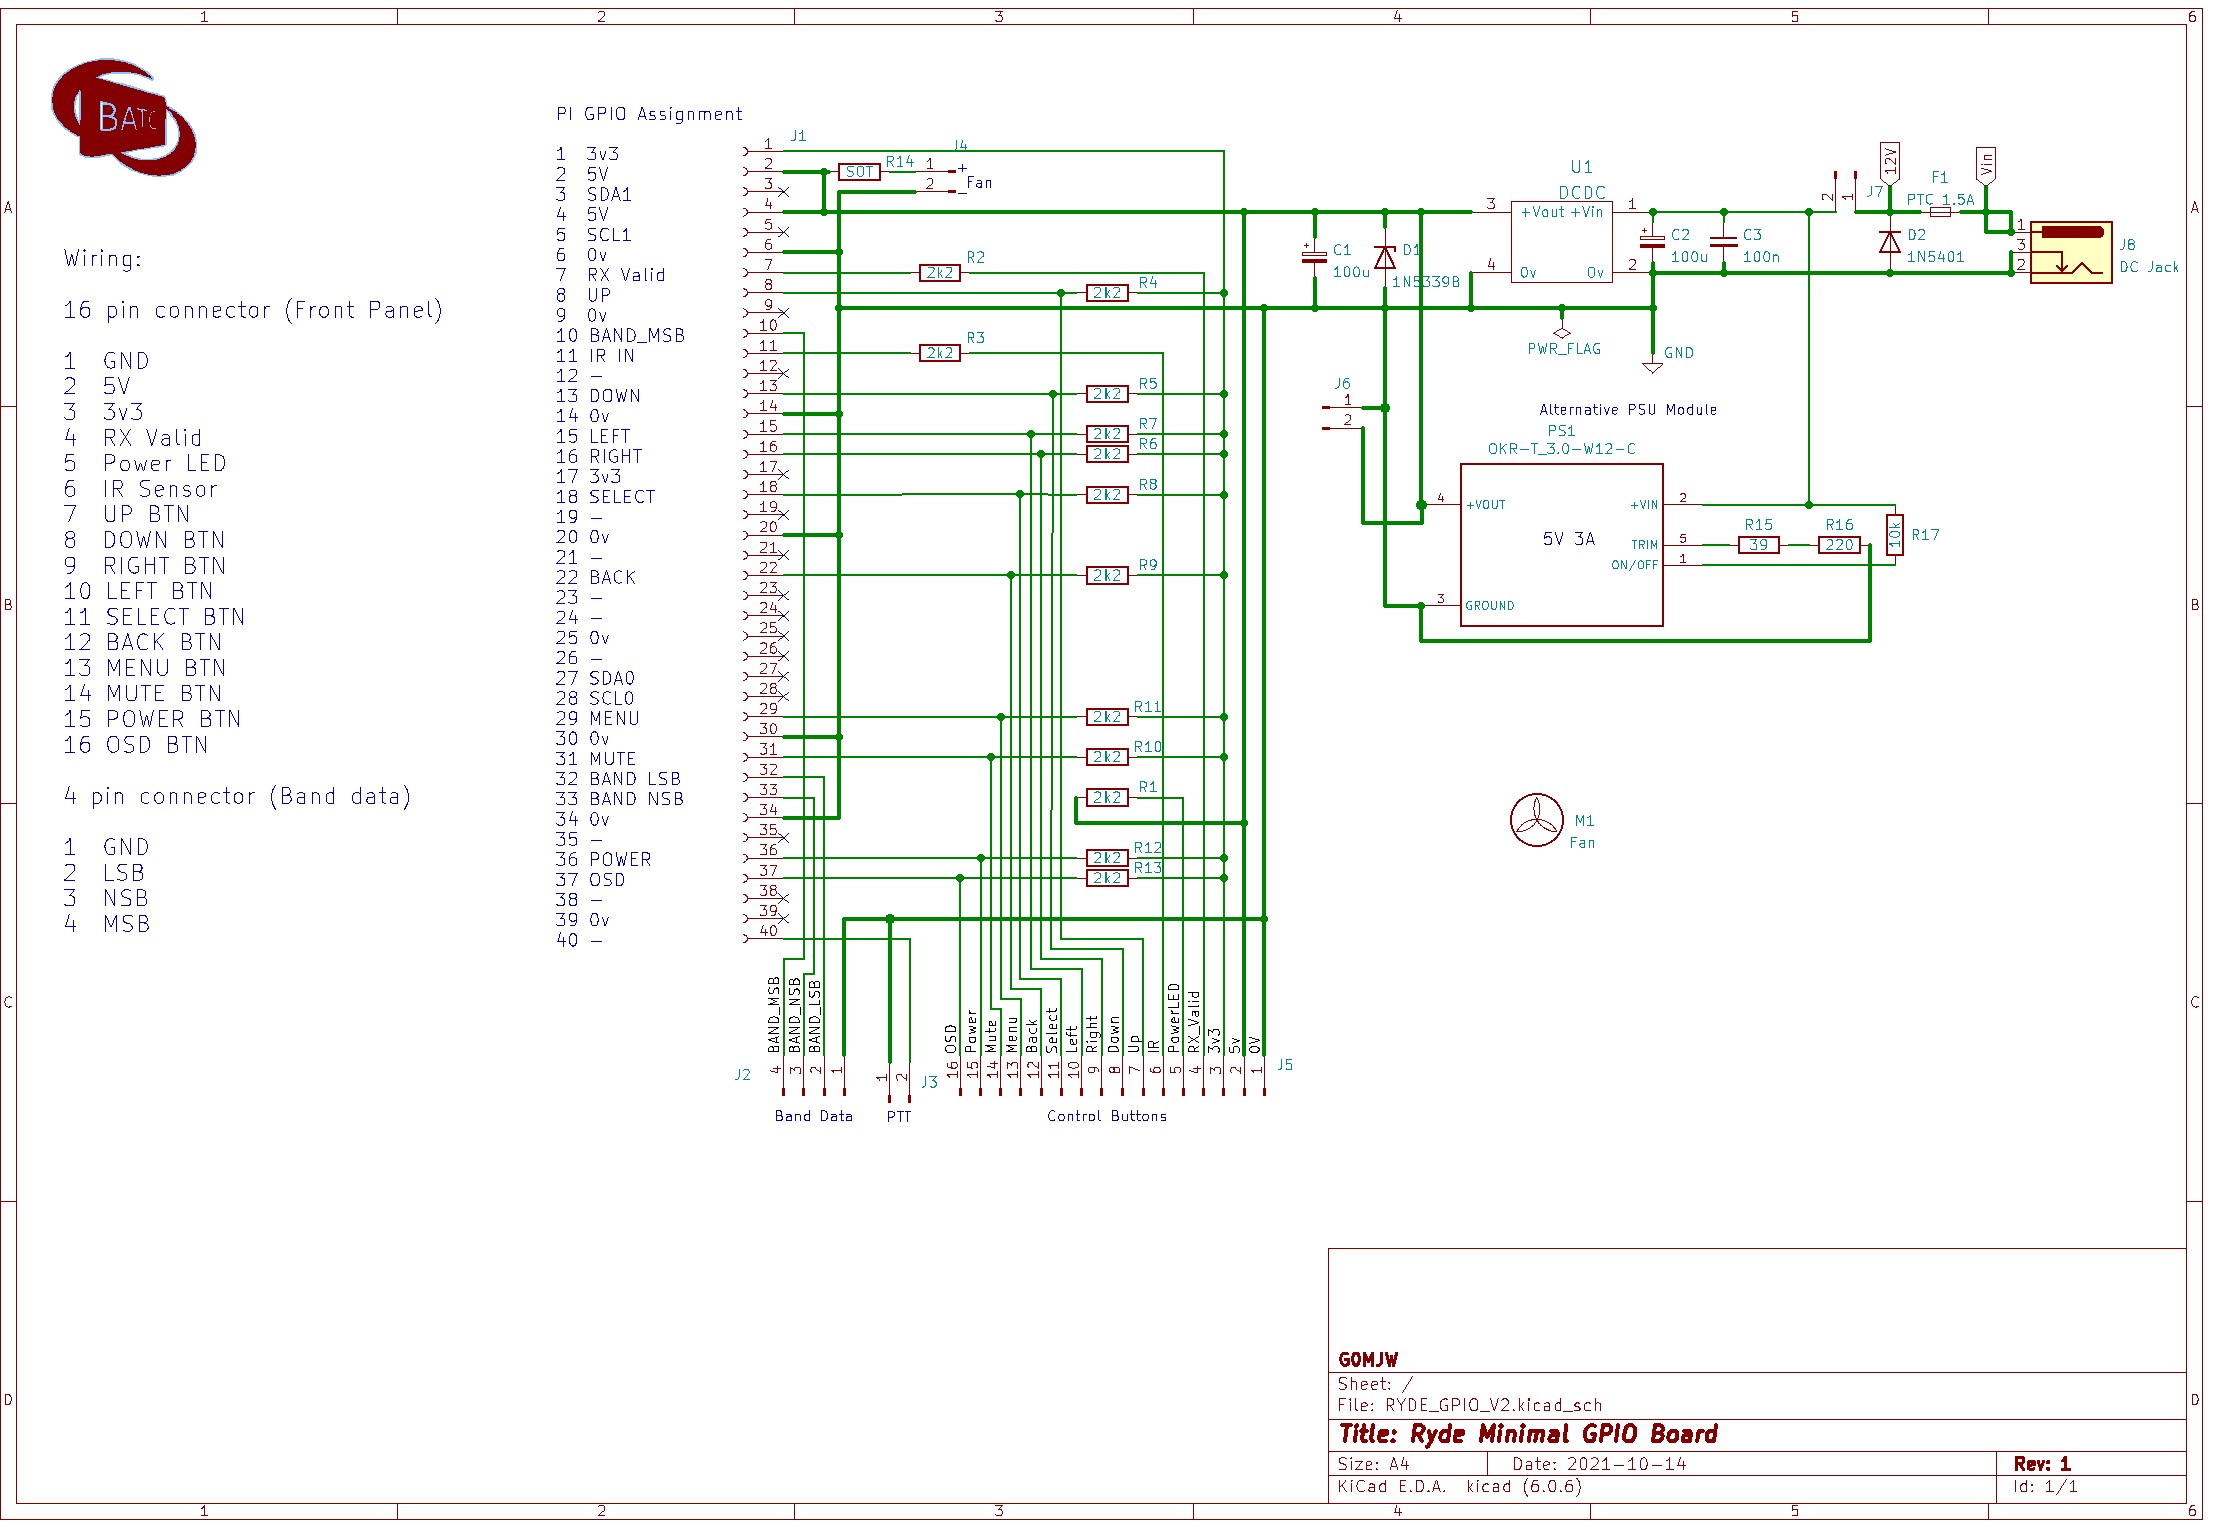Select capacitor C3 100n symbol
The image size is (2214, 1532).
[1723, 242]
